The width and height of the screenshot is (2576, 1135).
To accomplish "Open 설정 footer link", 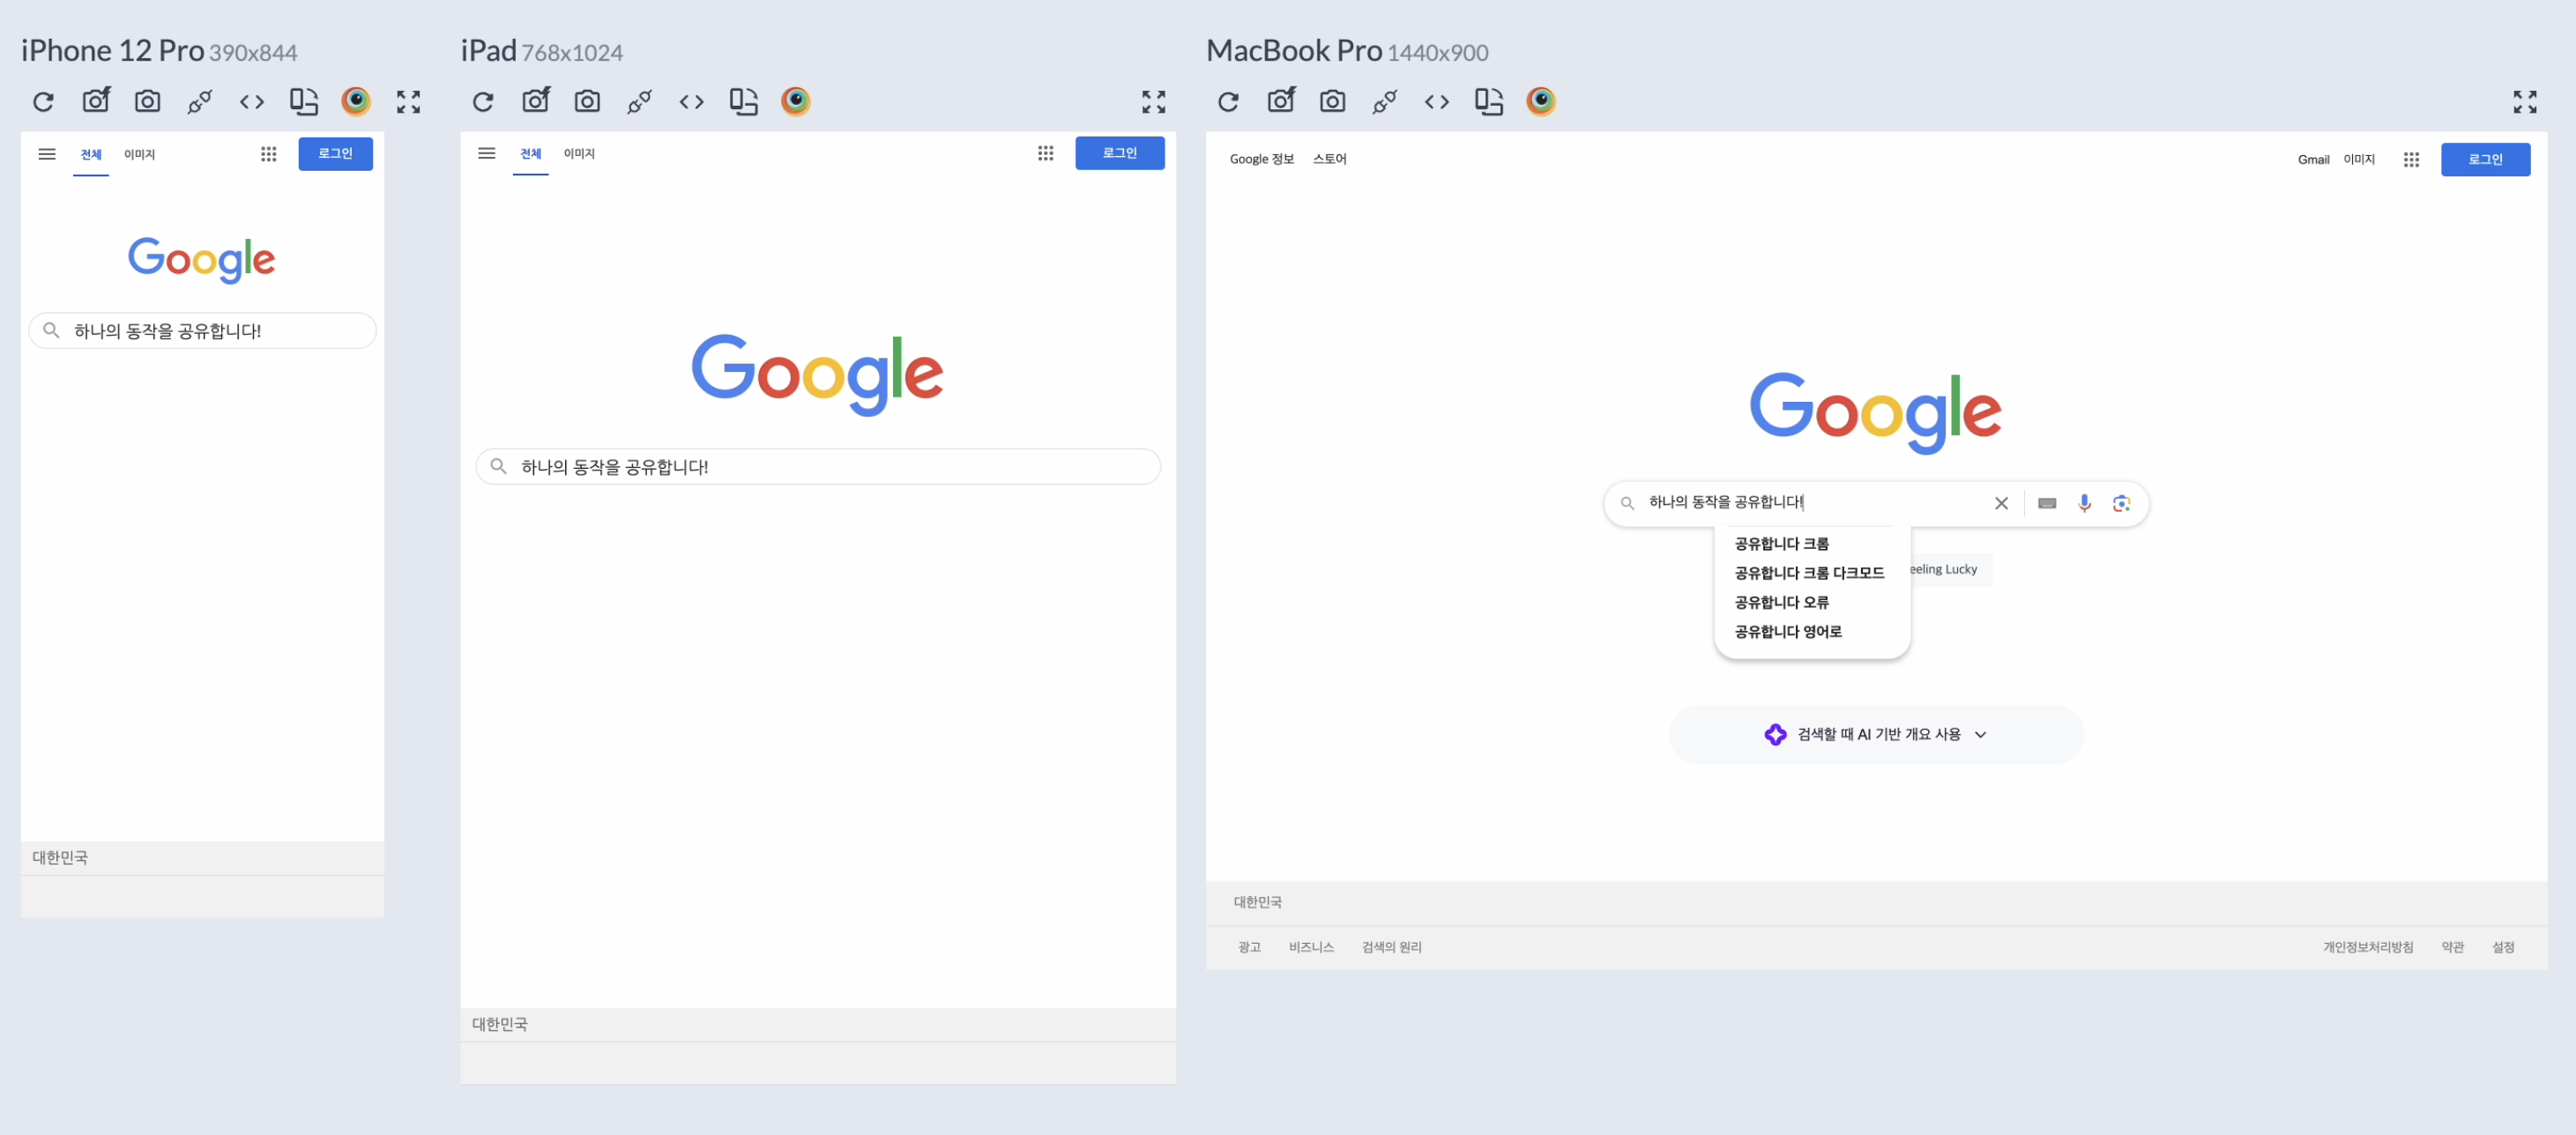I will point(2504,948).
